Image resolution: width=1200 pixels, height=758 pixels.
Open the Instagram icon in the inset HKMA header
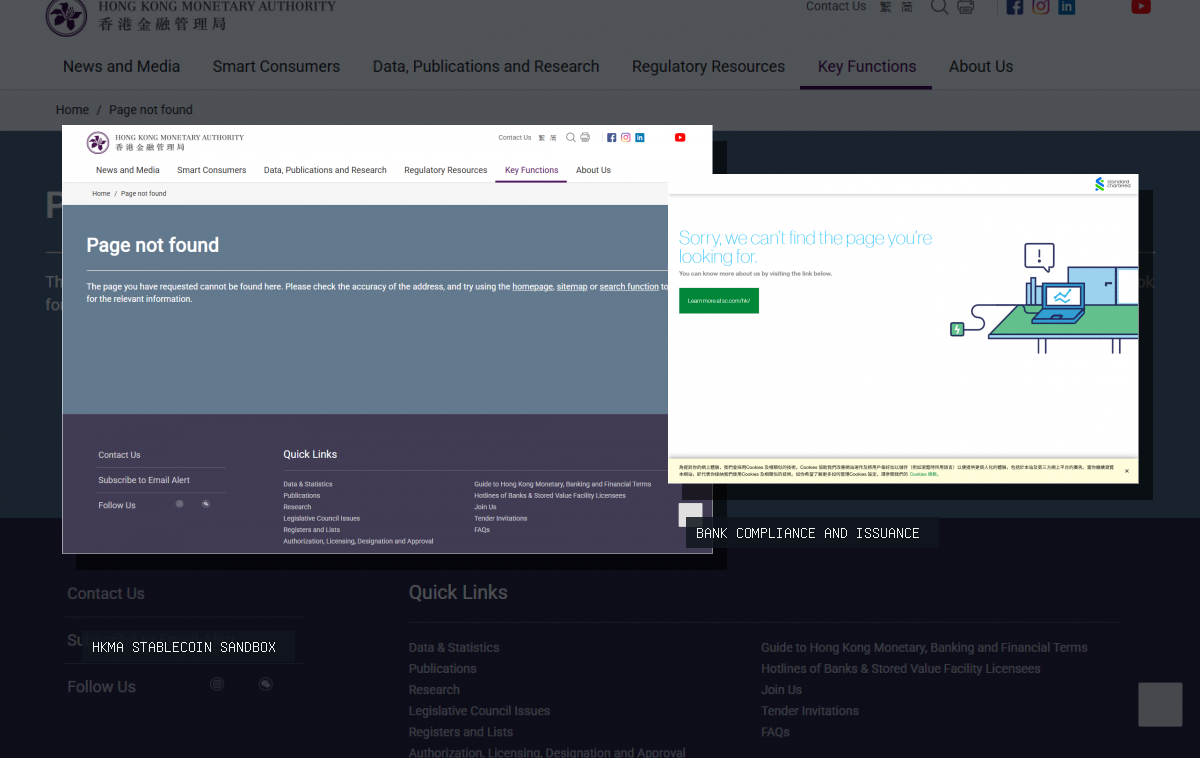pos(626,138)
